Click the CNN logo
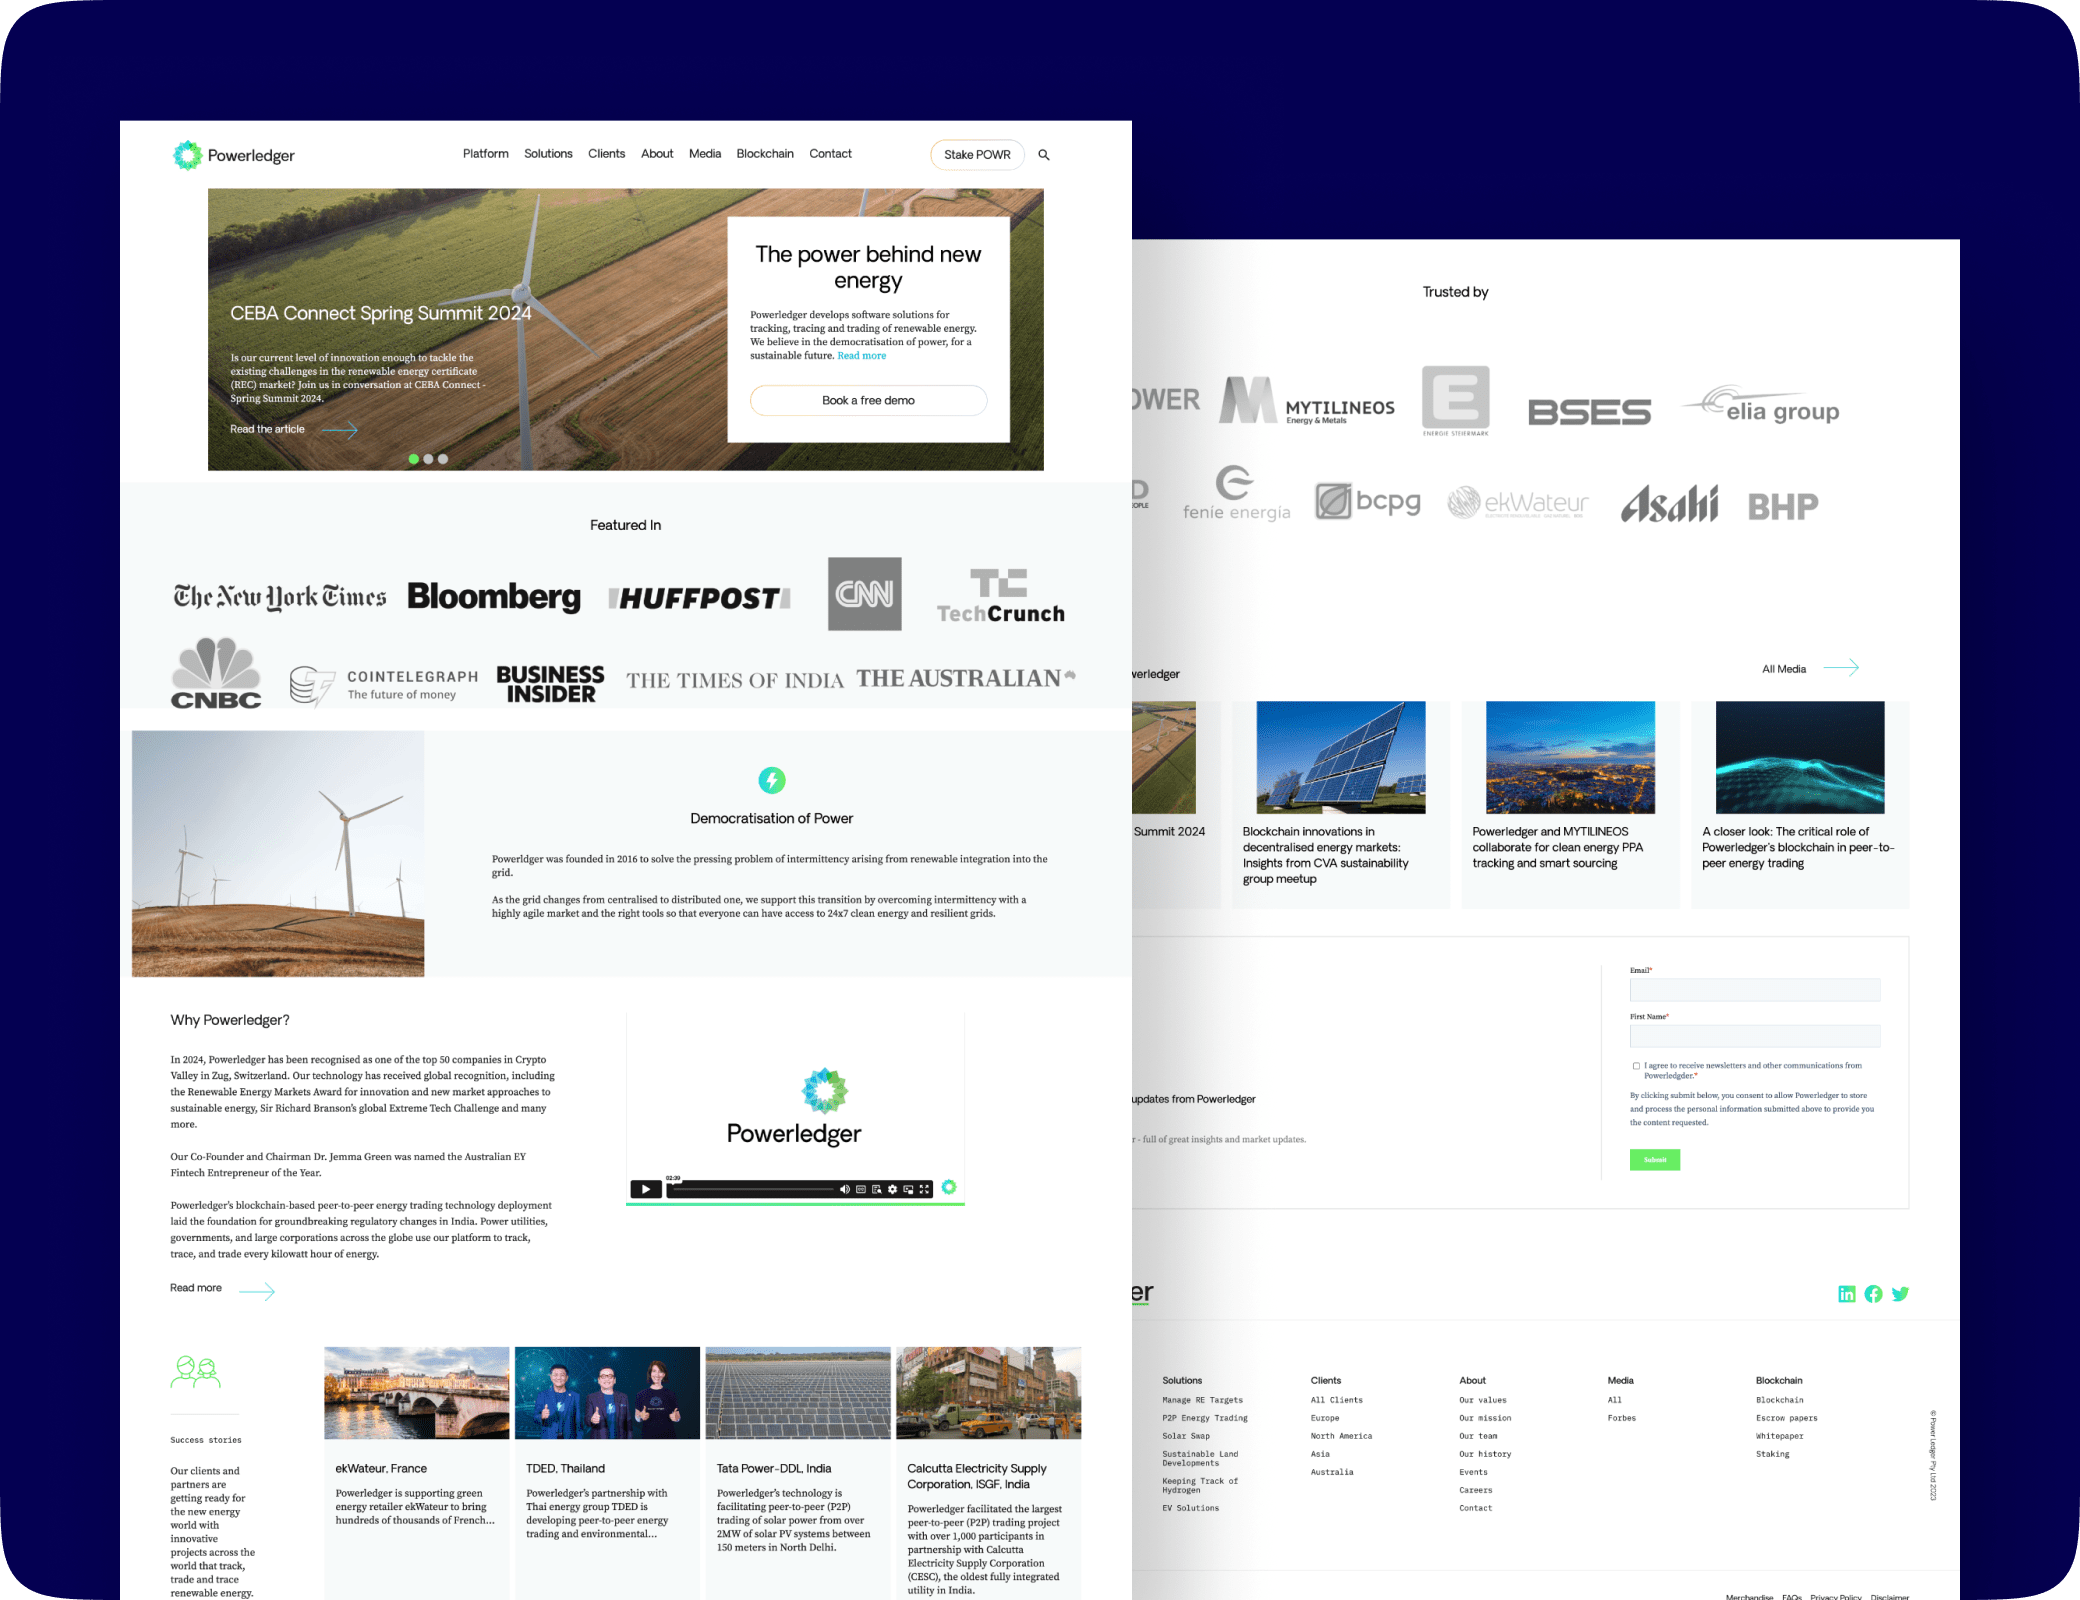 click(x=865, y=594)
